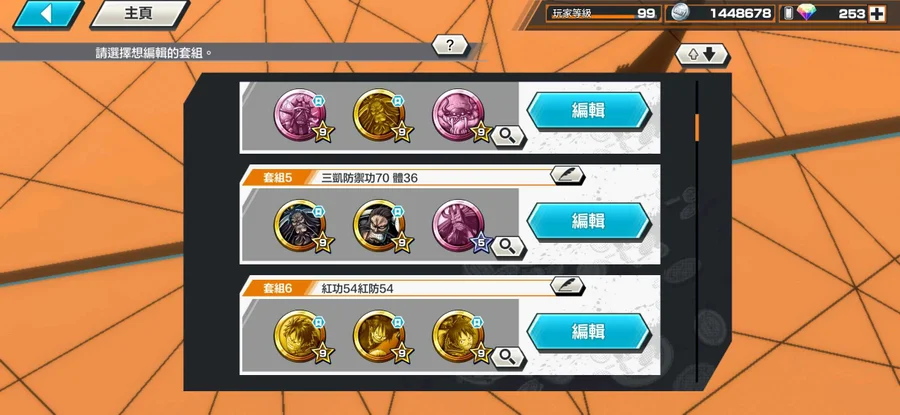
Task: Toggle sort order with the up-down arrows button
Action: point(701,55)
